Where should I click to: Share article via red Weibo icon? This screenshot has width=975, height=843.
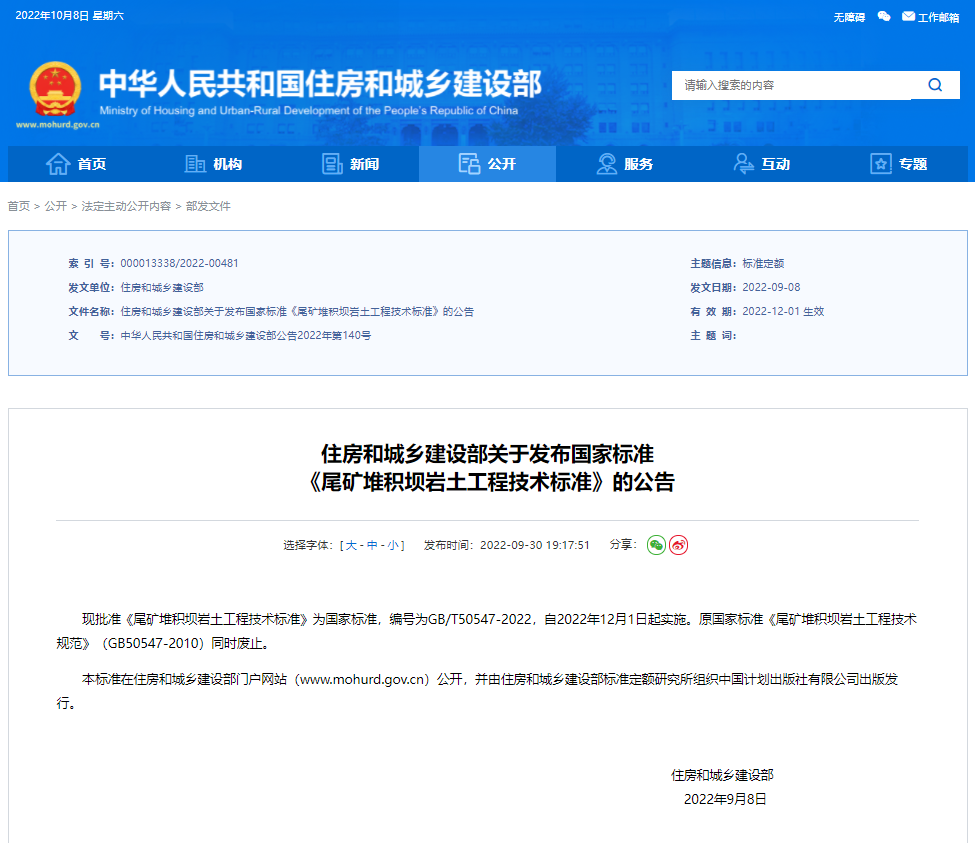point(679,545)
